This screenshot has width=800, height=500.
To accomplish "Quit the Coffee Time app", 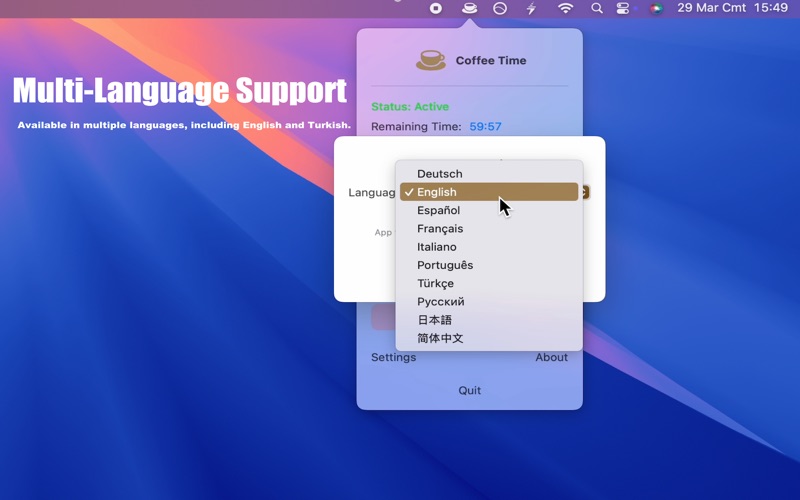I will coord(469,390).
